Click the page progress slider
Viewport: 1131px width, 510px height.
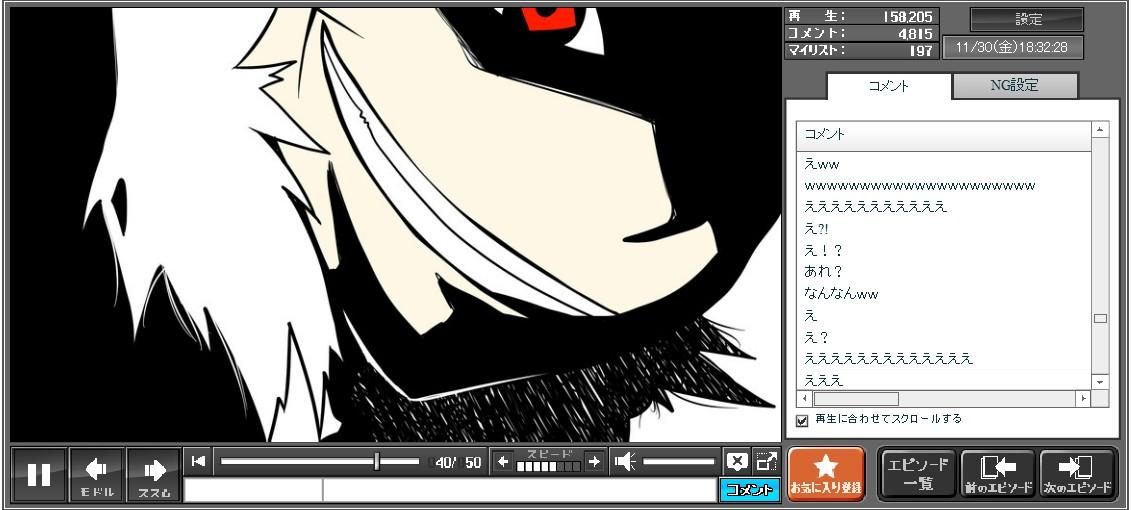[x=319, y=462]
